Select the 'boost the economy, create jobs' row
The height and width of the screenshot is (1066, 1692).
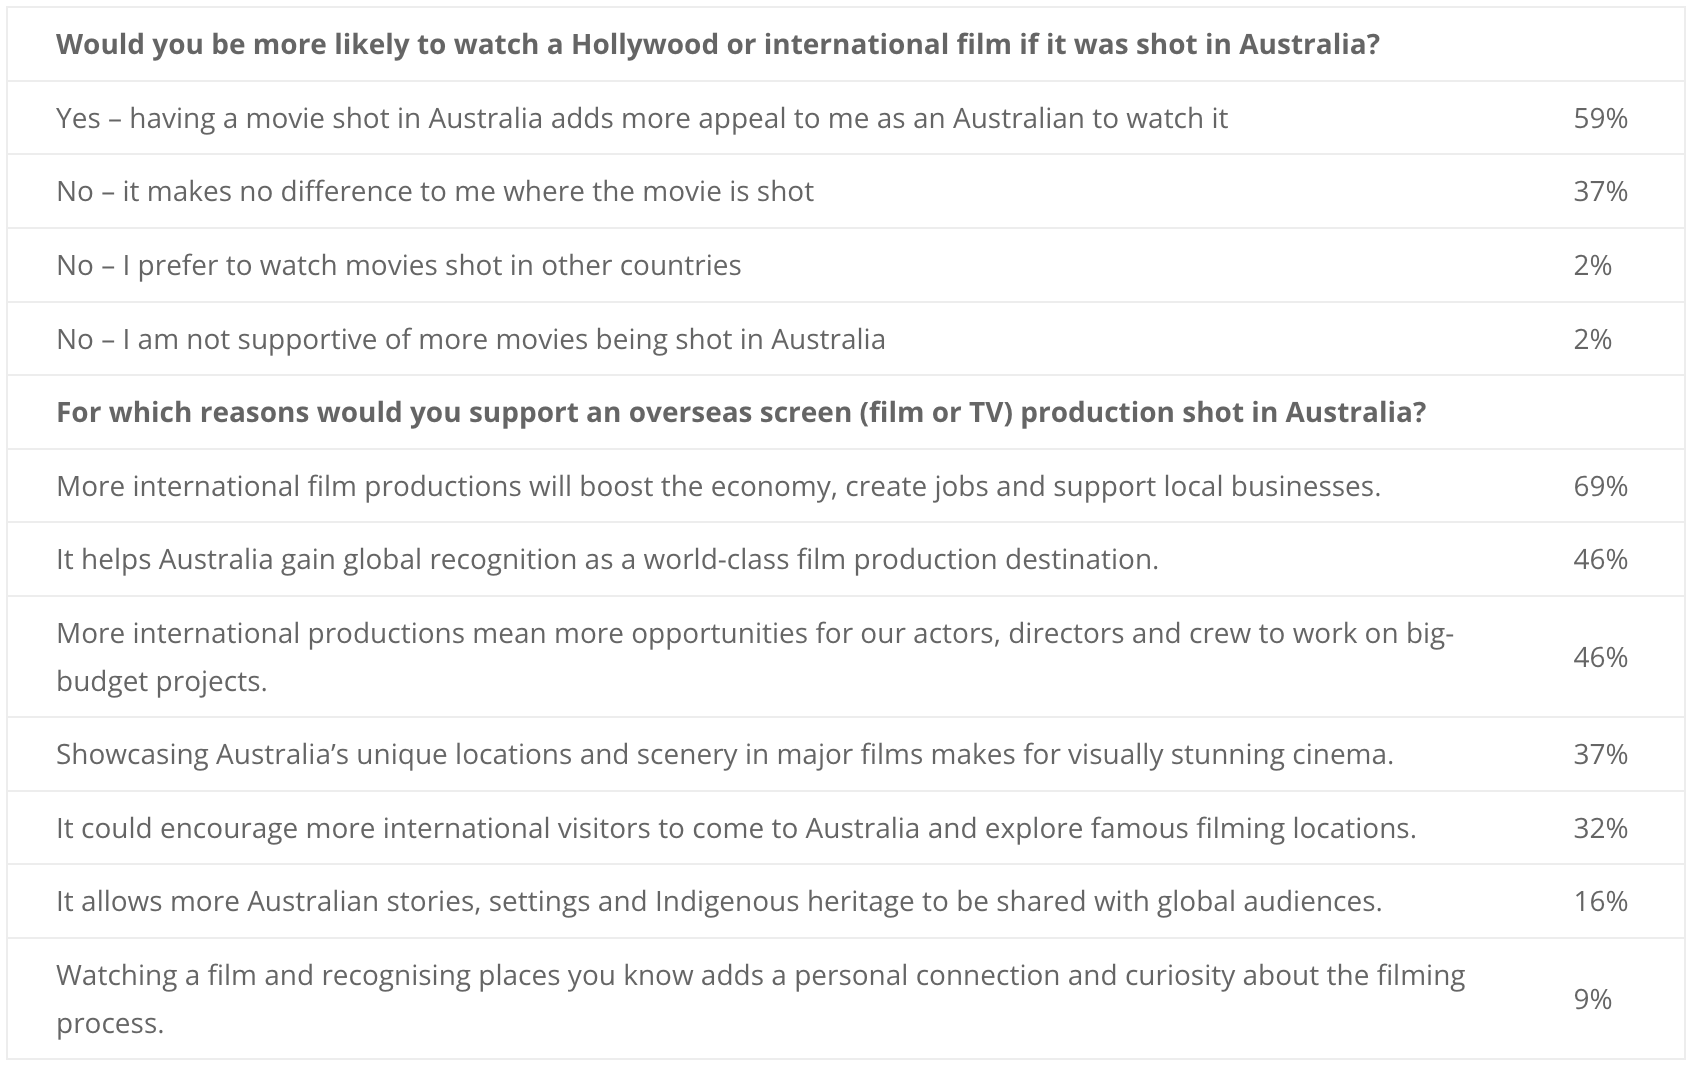[x=846, y=486]
